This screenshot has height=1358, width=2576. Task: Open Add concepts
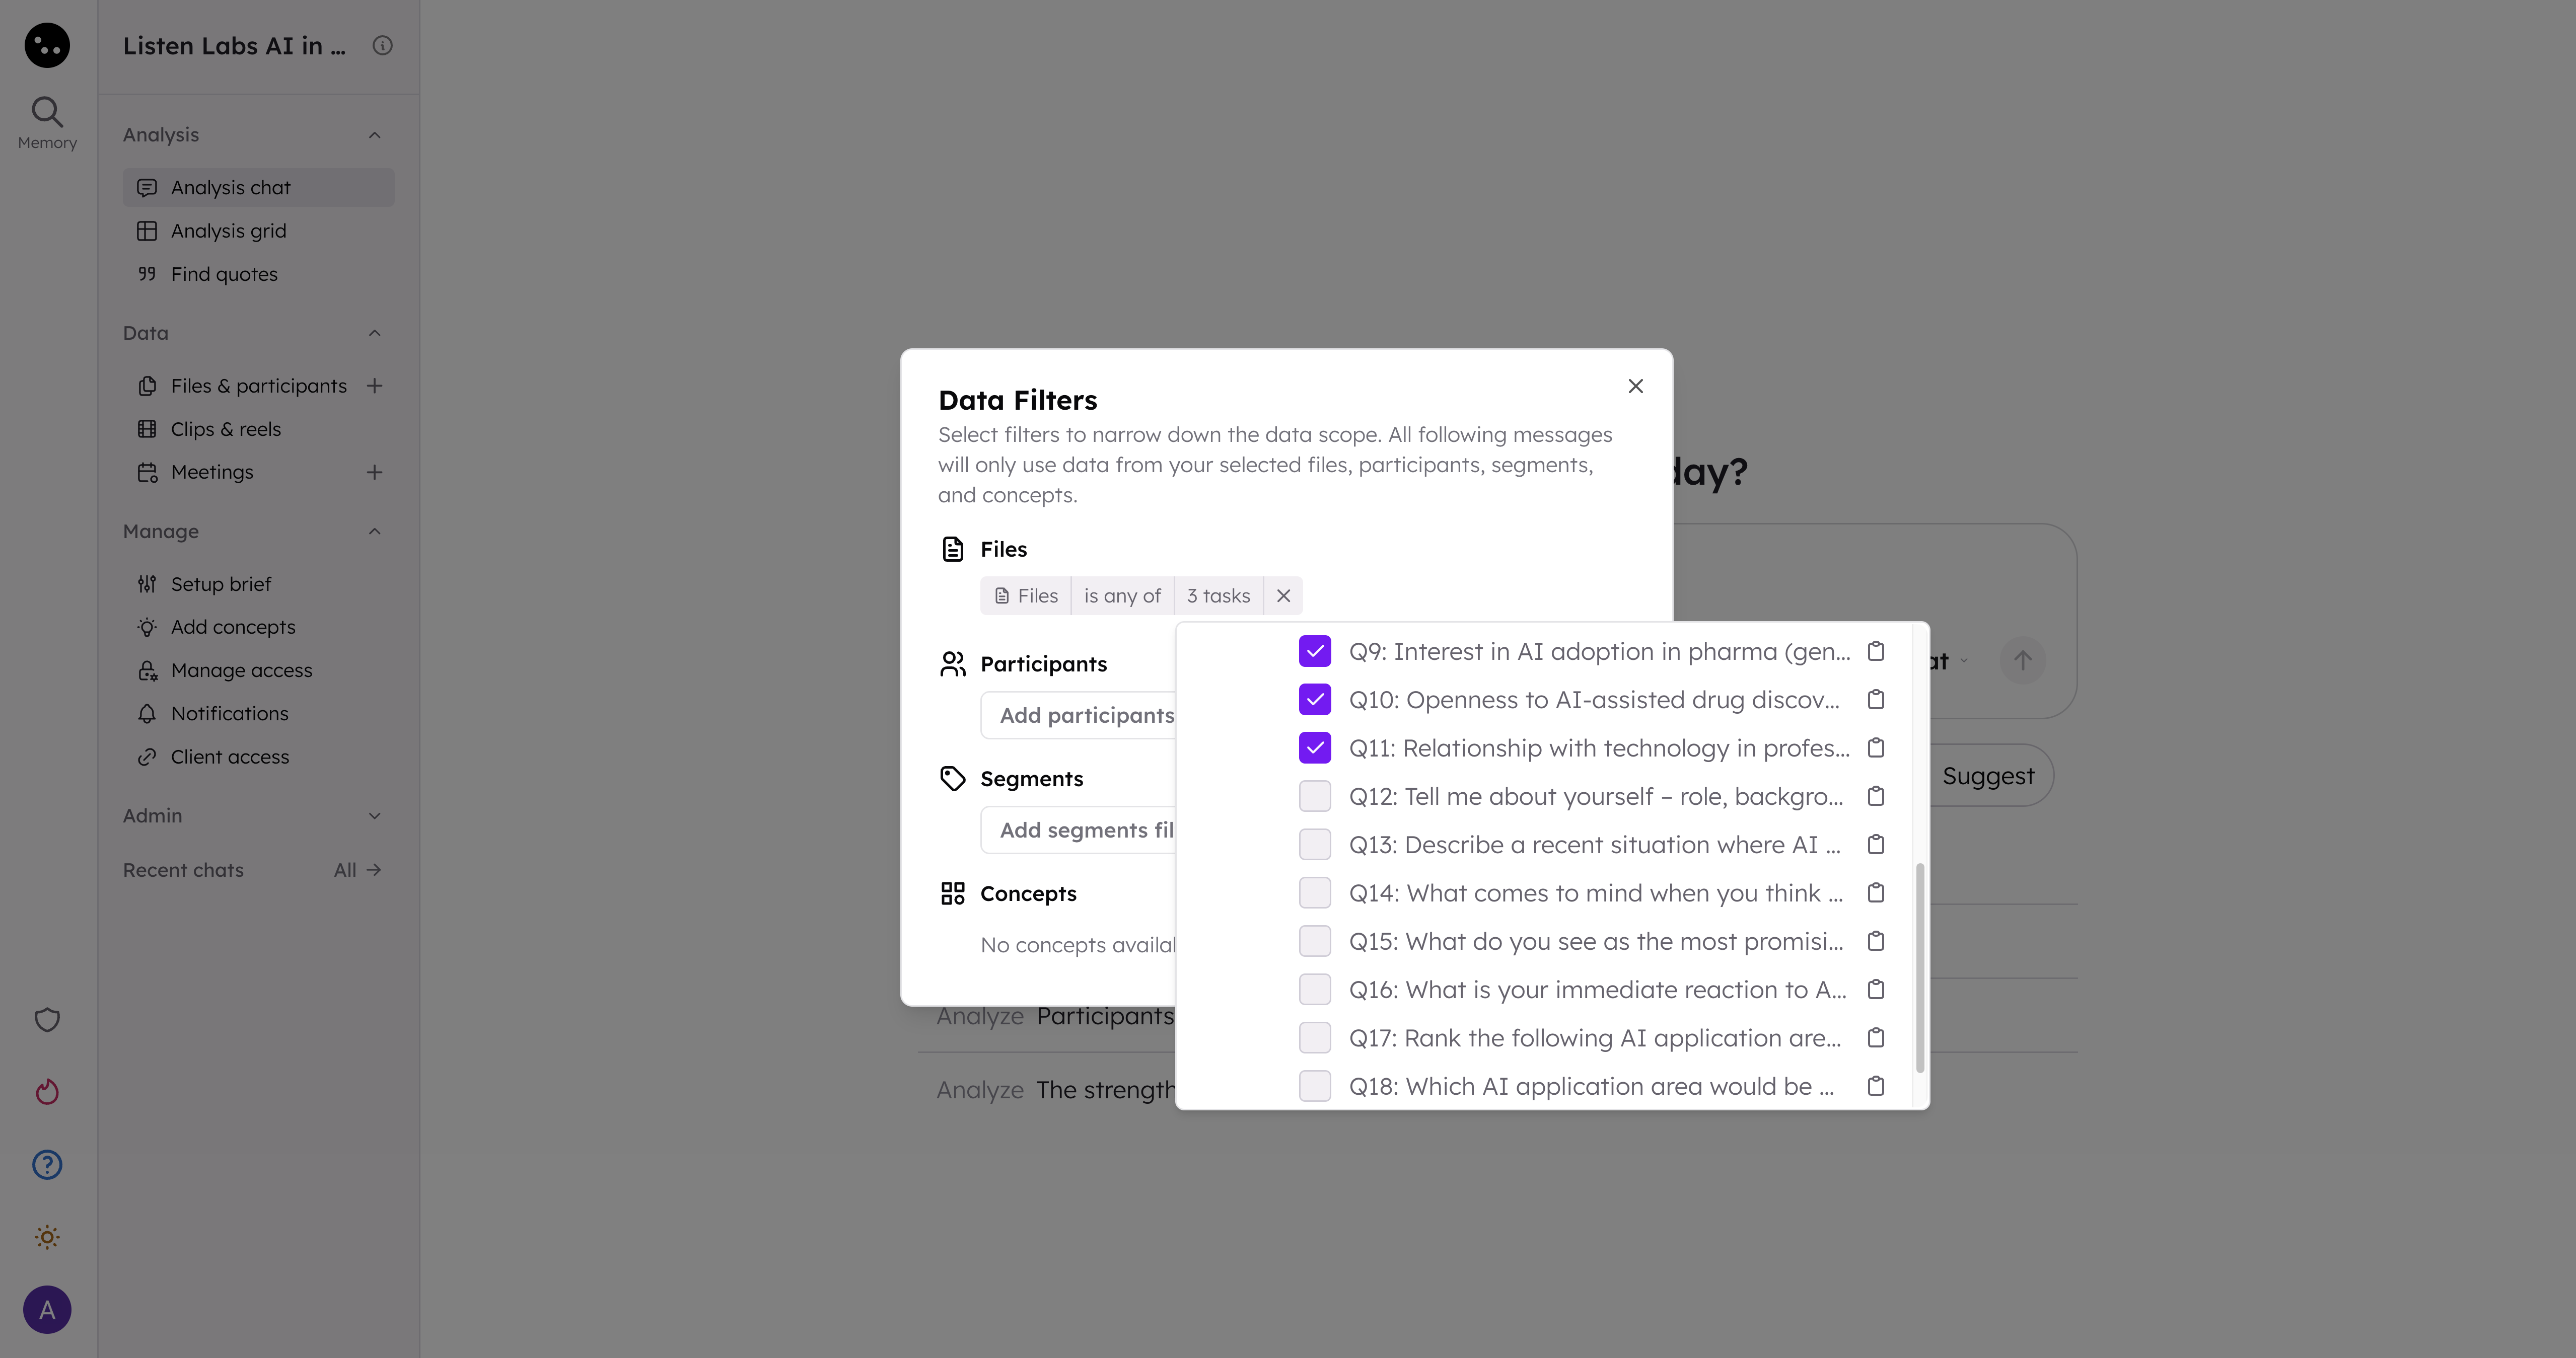coord(259,627)
